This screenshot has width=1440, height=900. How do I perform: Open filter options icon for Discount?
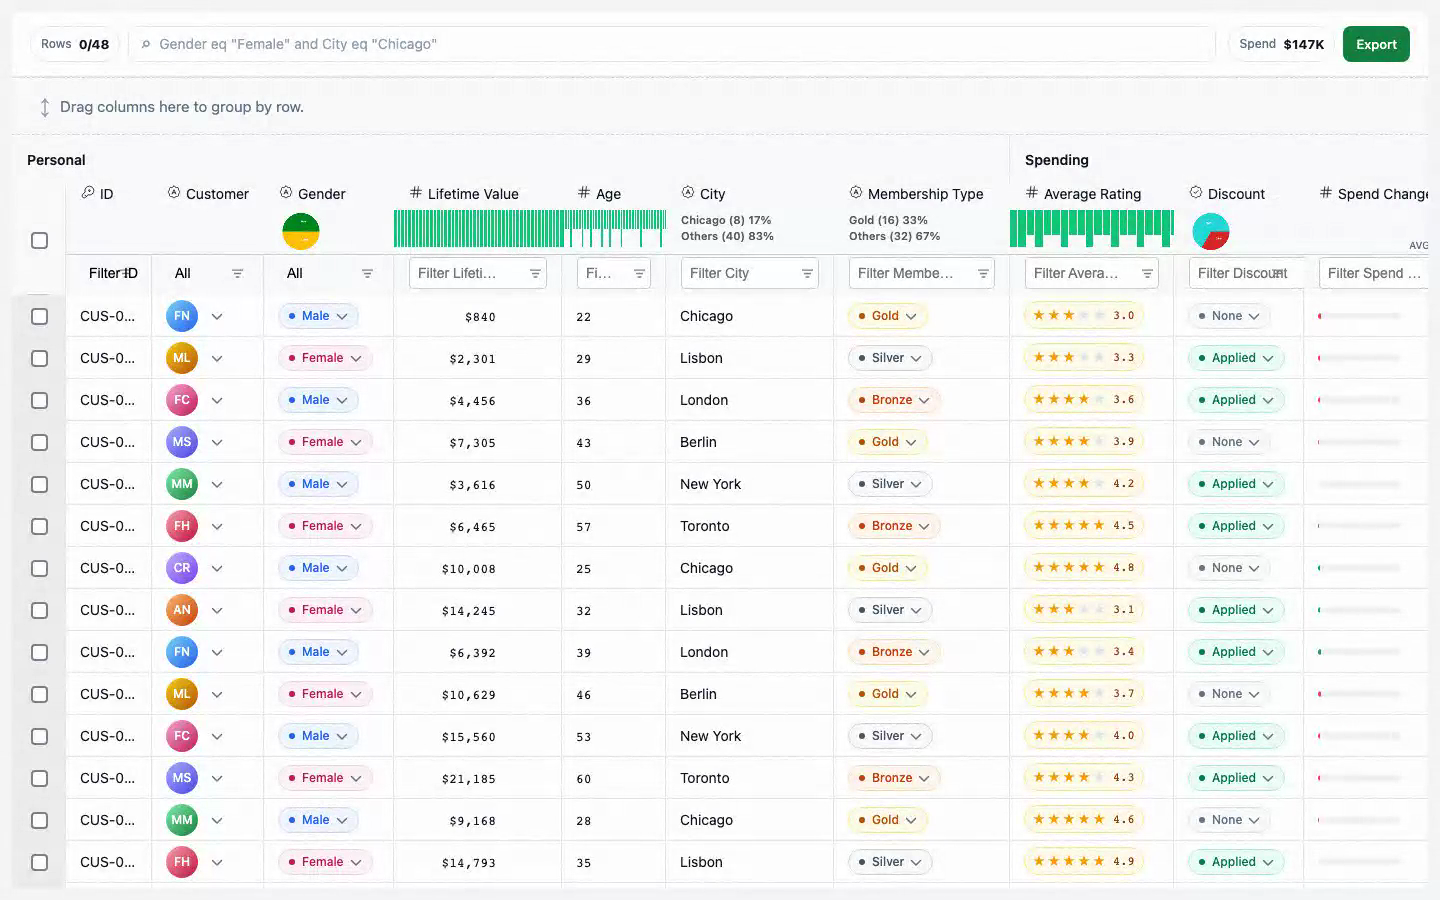coord(1277,273)
